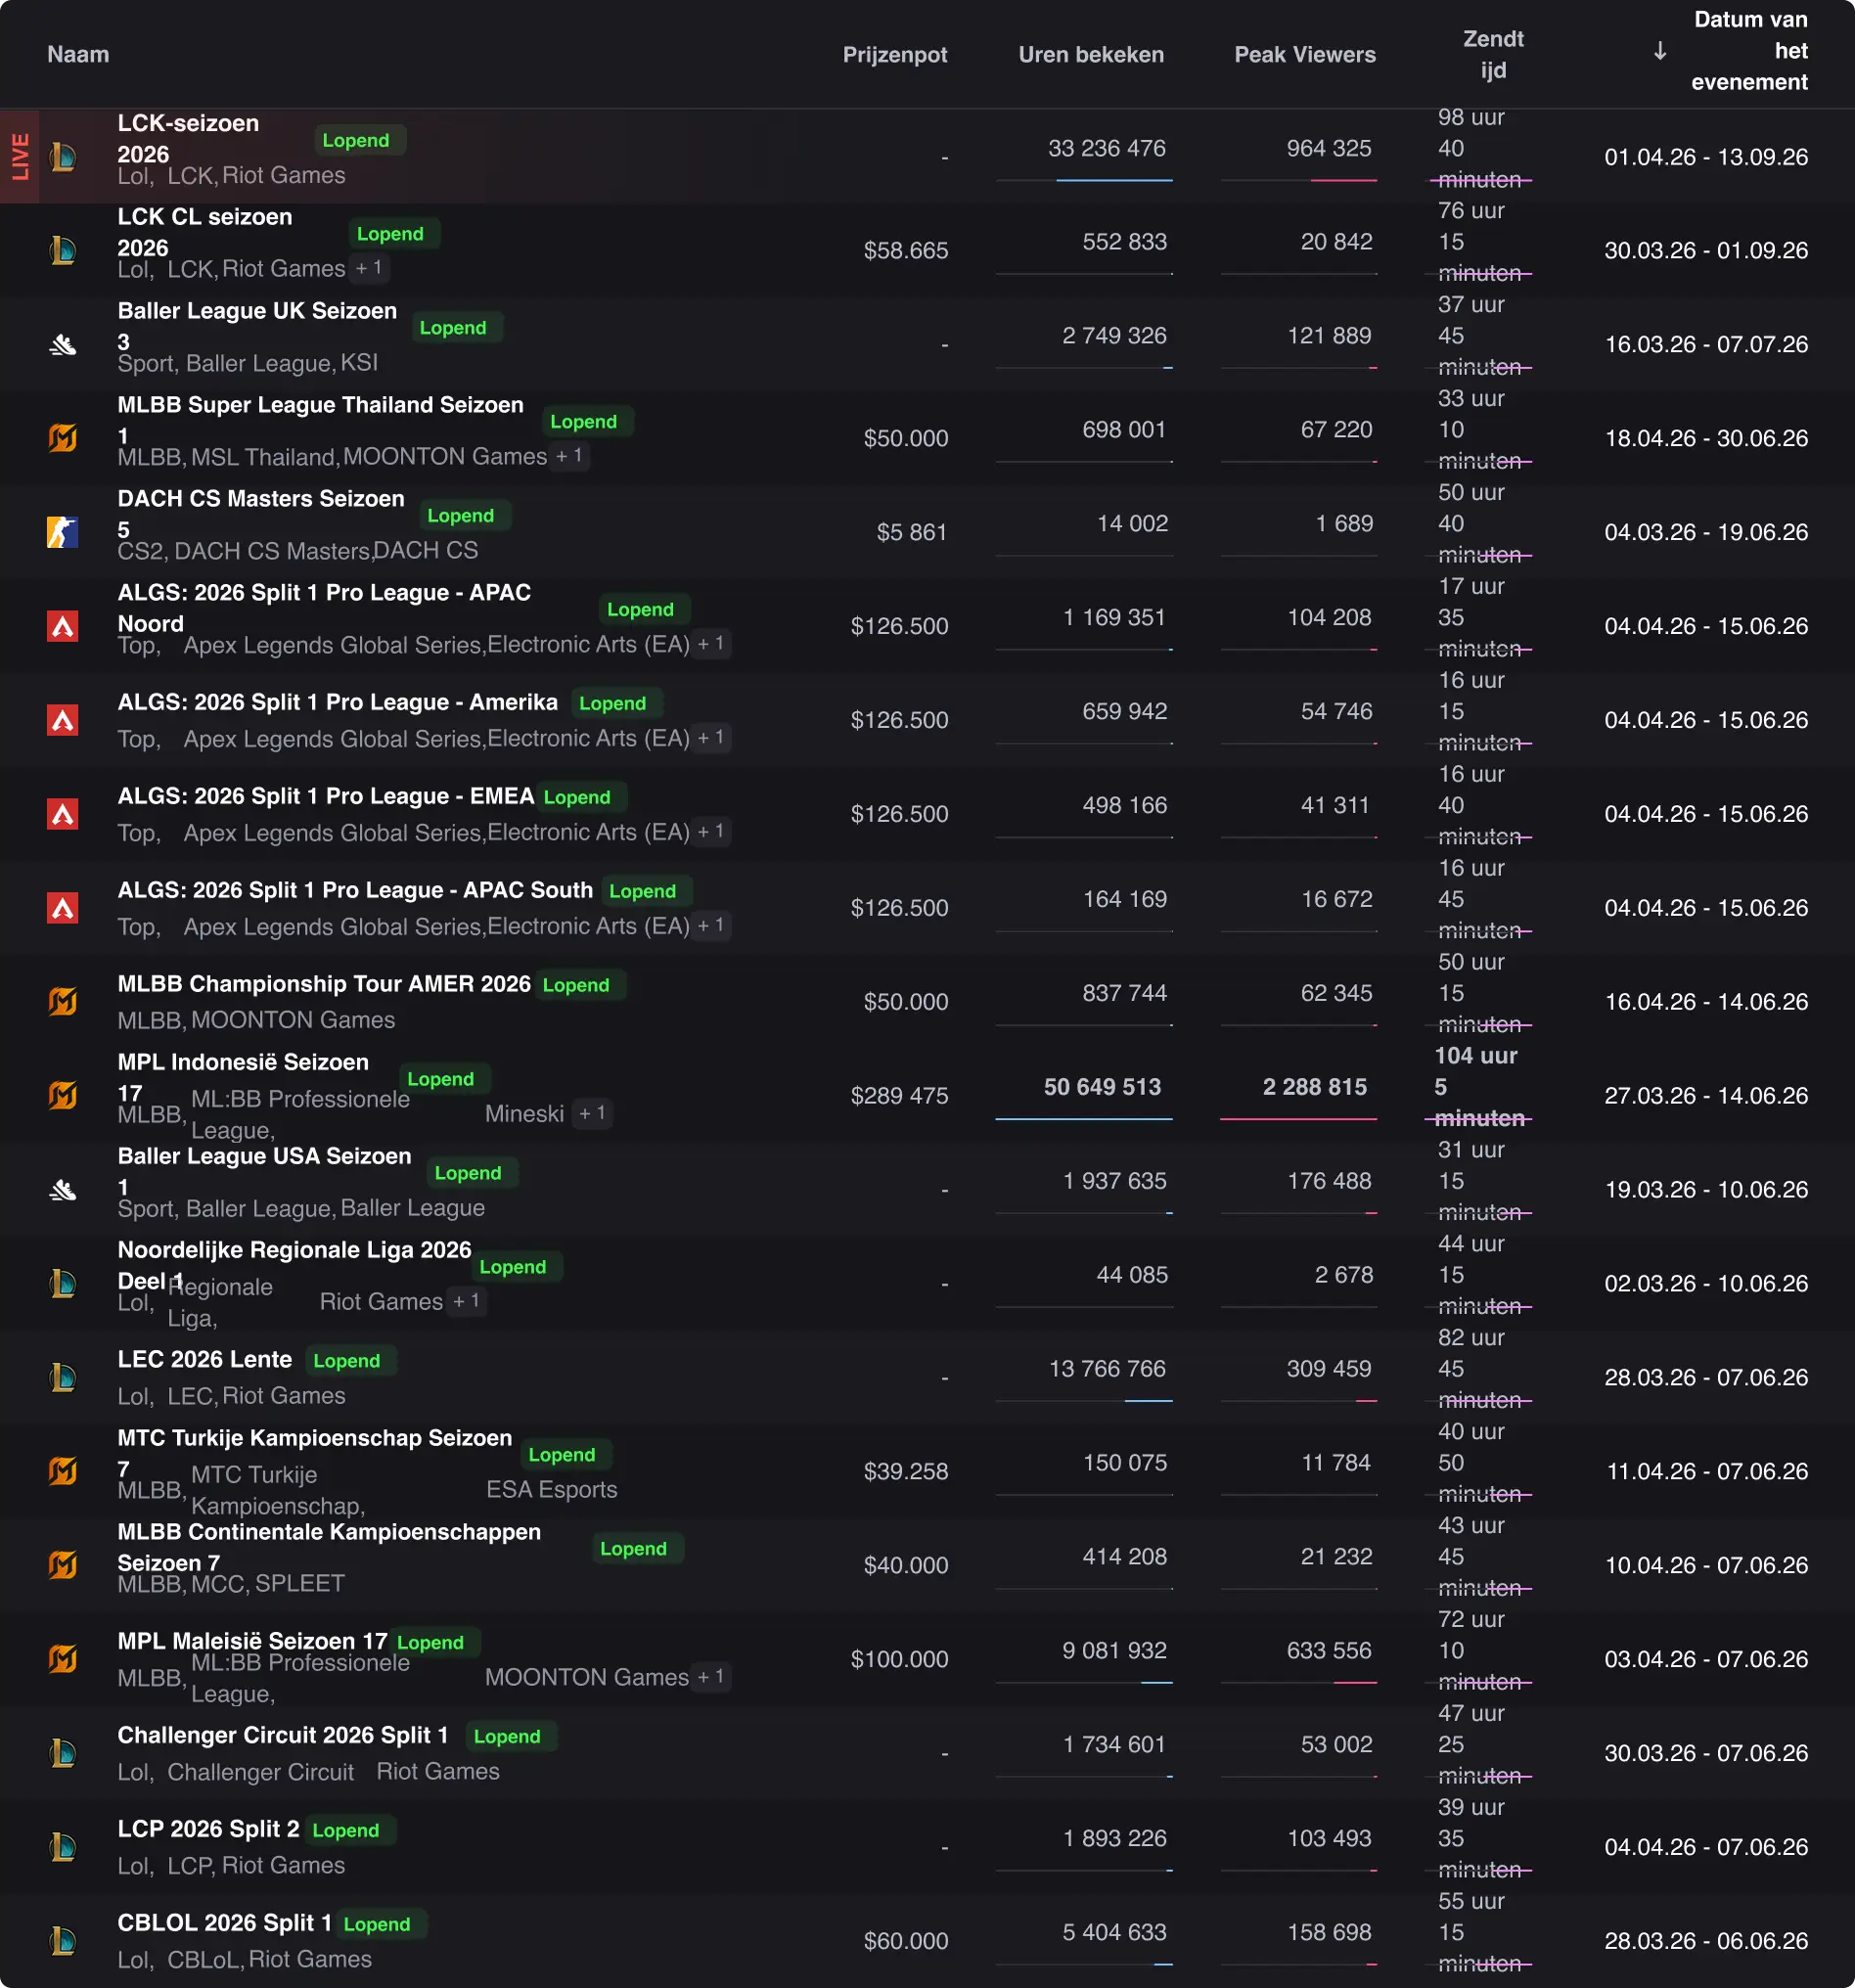Click the LoL icon for LEC 2026 Lente
The image size is (1855, 1988).
63,1378
